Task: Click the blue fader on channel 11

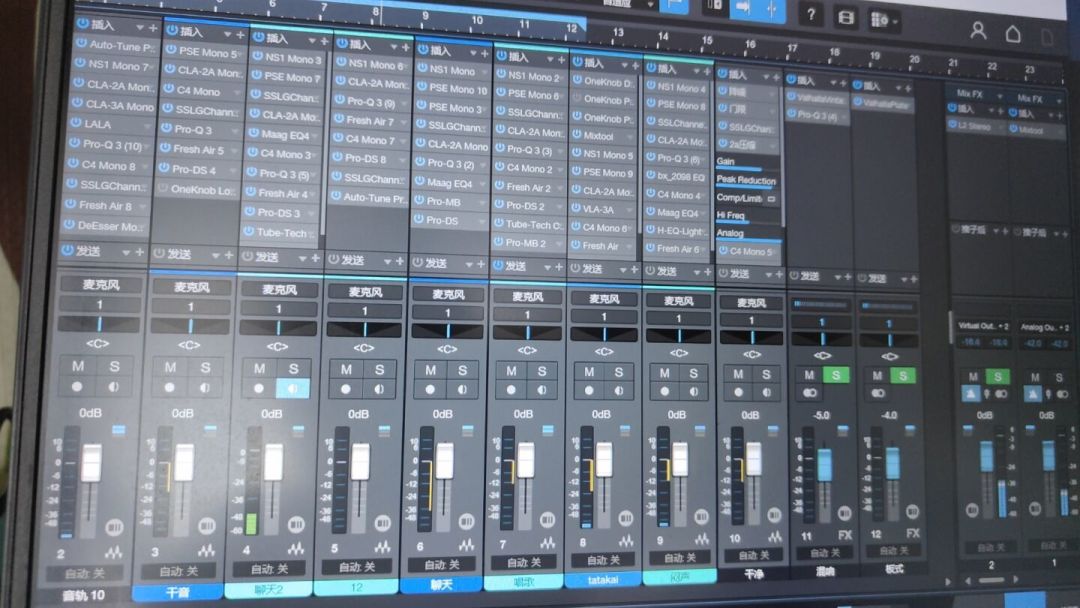Action: click(x=824, y=465)
